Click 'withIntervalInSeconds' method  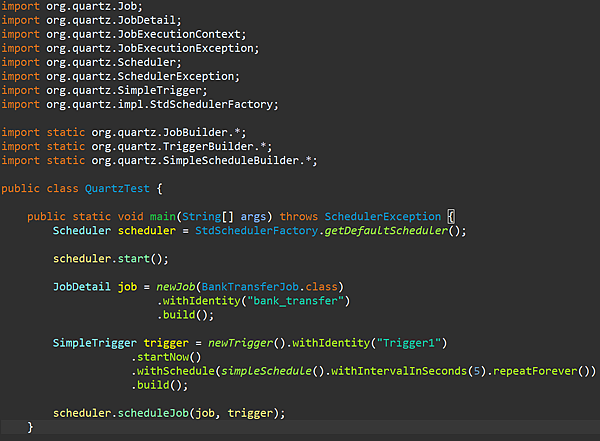[399, 371]
